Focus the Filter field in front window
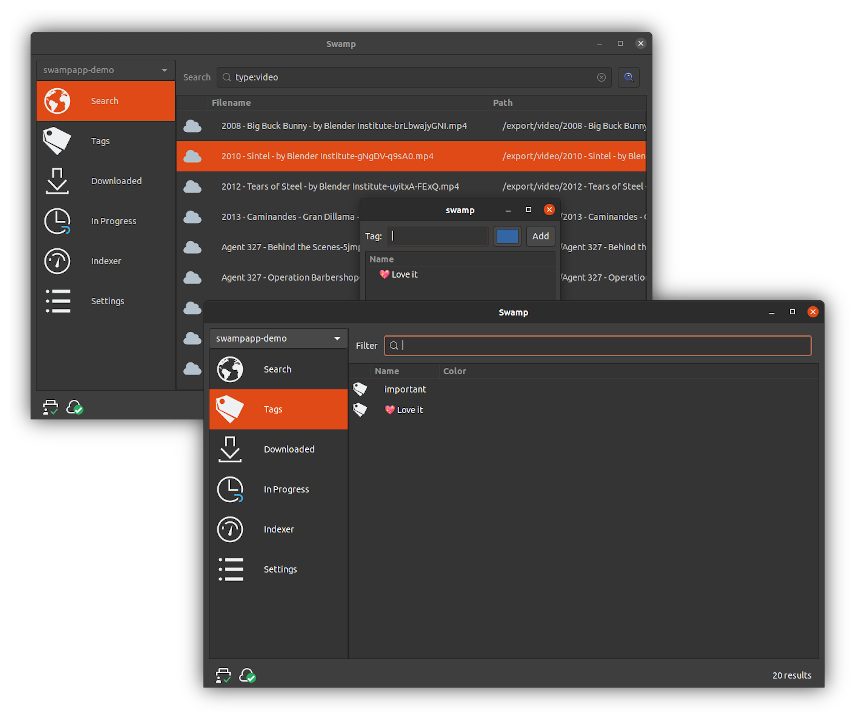Image resolution: width=860 pixels, height=723 pixels. (x=598, y=346)
